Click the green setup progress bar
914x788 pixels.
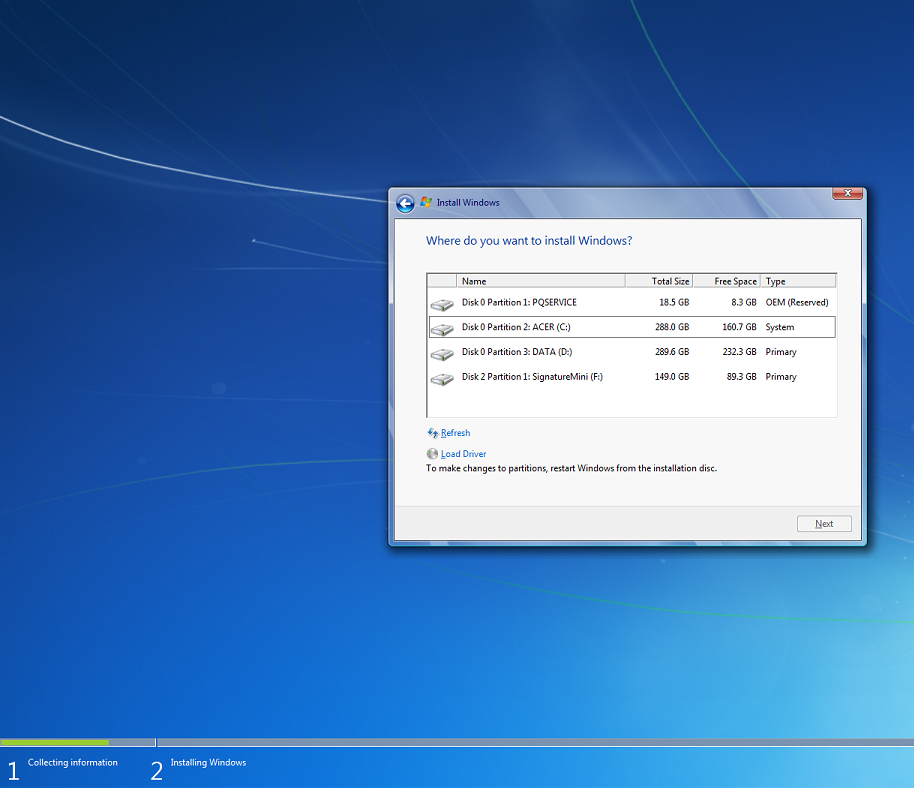(x=55, y=743)
